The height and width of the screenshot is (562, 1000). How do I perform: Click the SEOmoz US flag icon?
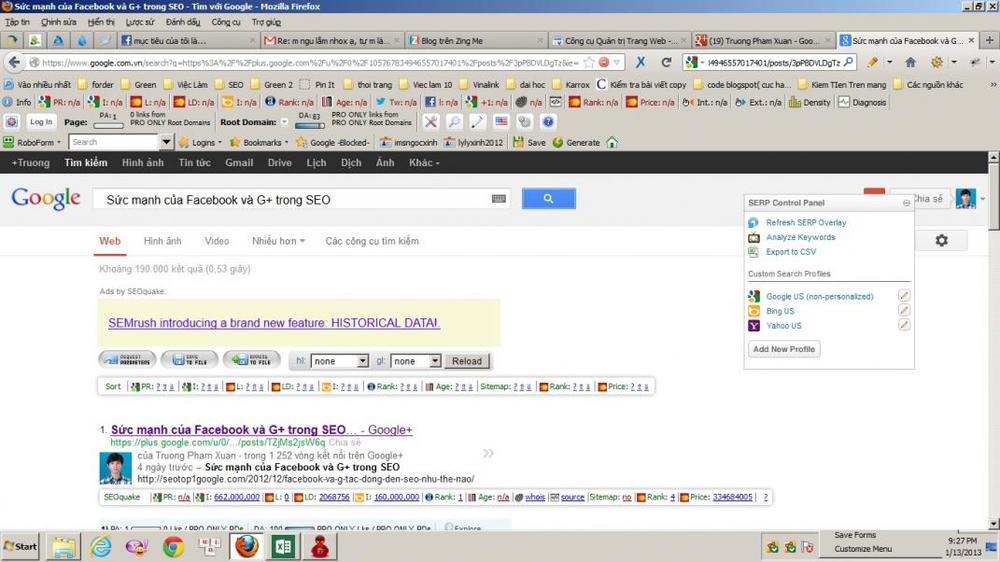[x=501, y=122]
